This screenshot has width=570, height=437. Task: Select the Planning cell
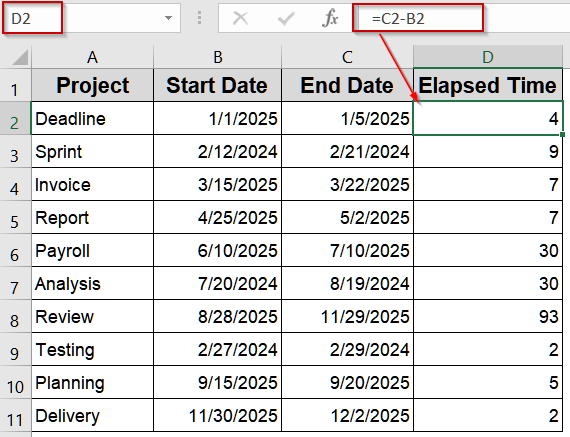pos(92,382)
